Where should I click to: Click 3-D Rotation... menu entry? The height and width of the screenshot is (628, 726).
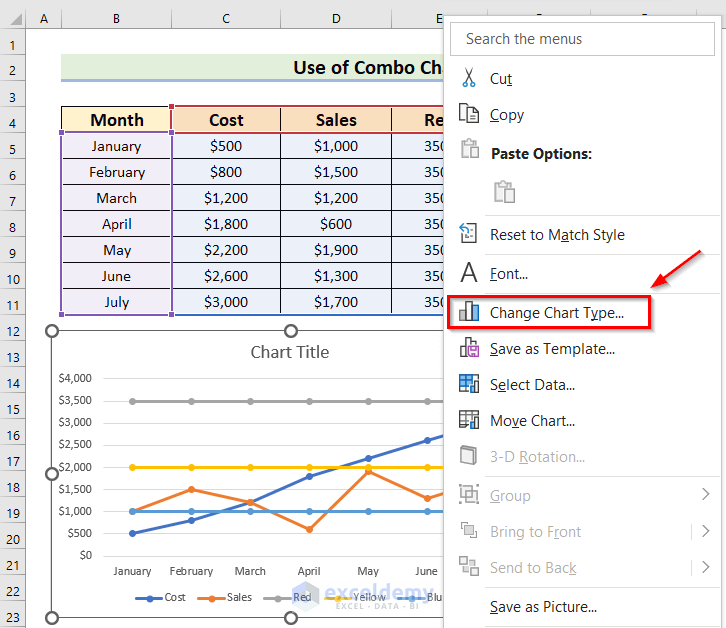[x=538, y=457]
